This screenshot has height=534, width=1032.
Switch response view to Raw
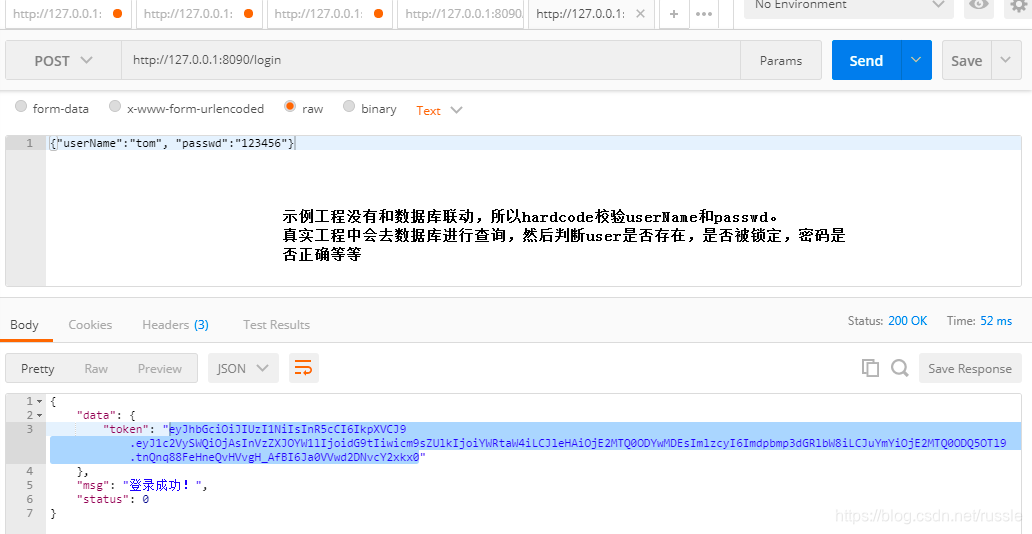tap(96, 368)
